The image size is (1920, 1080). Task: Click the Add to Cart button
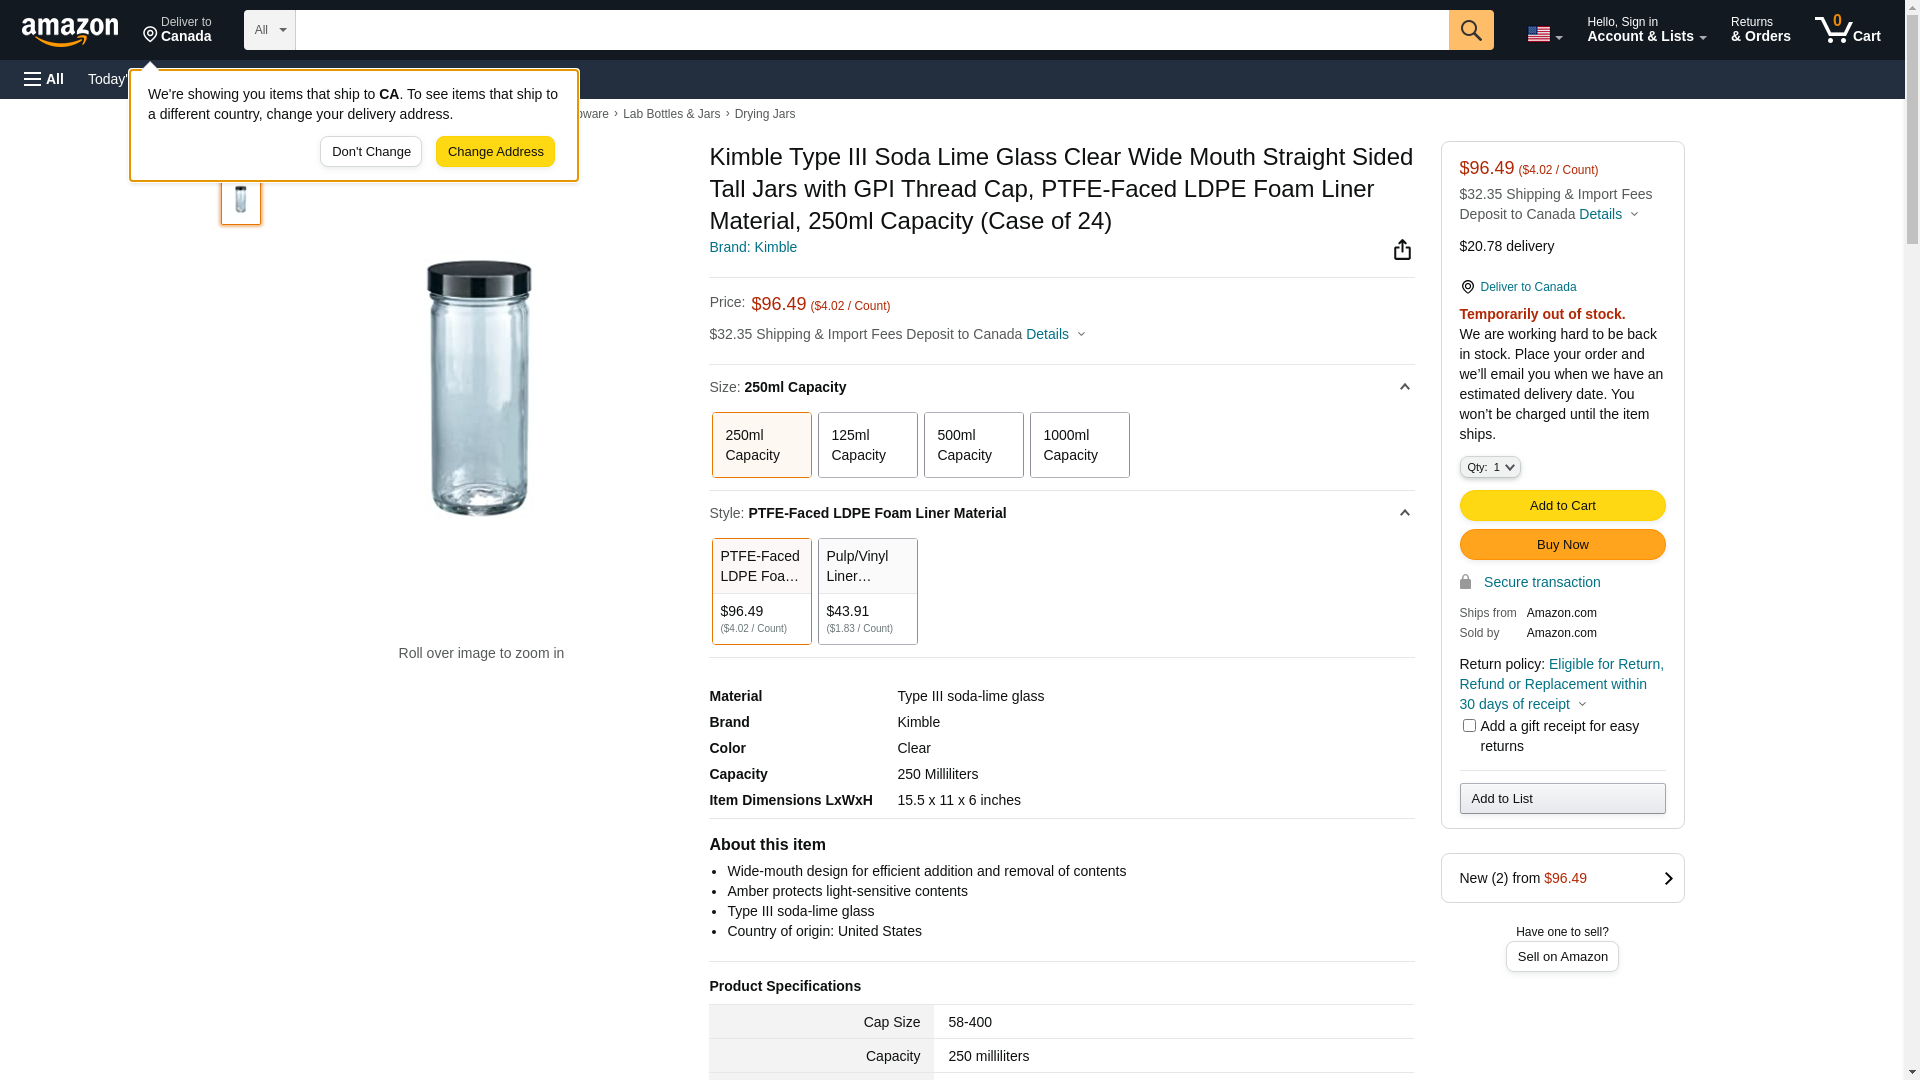coord(1562,506)
